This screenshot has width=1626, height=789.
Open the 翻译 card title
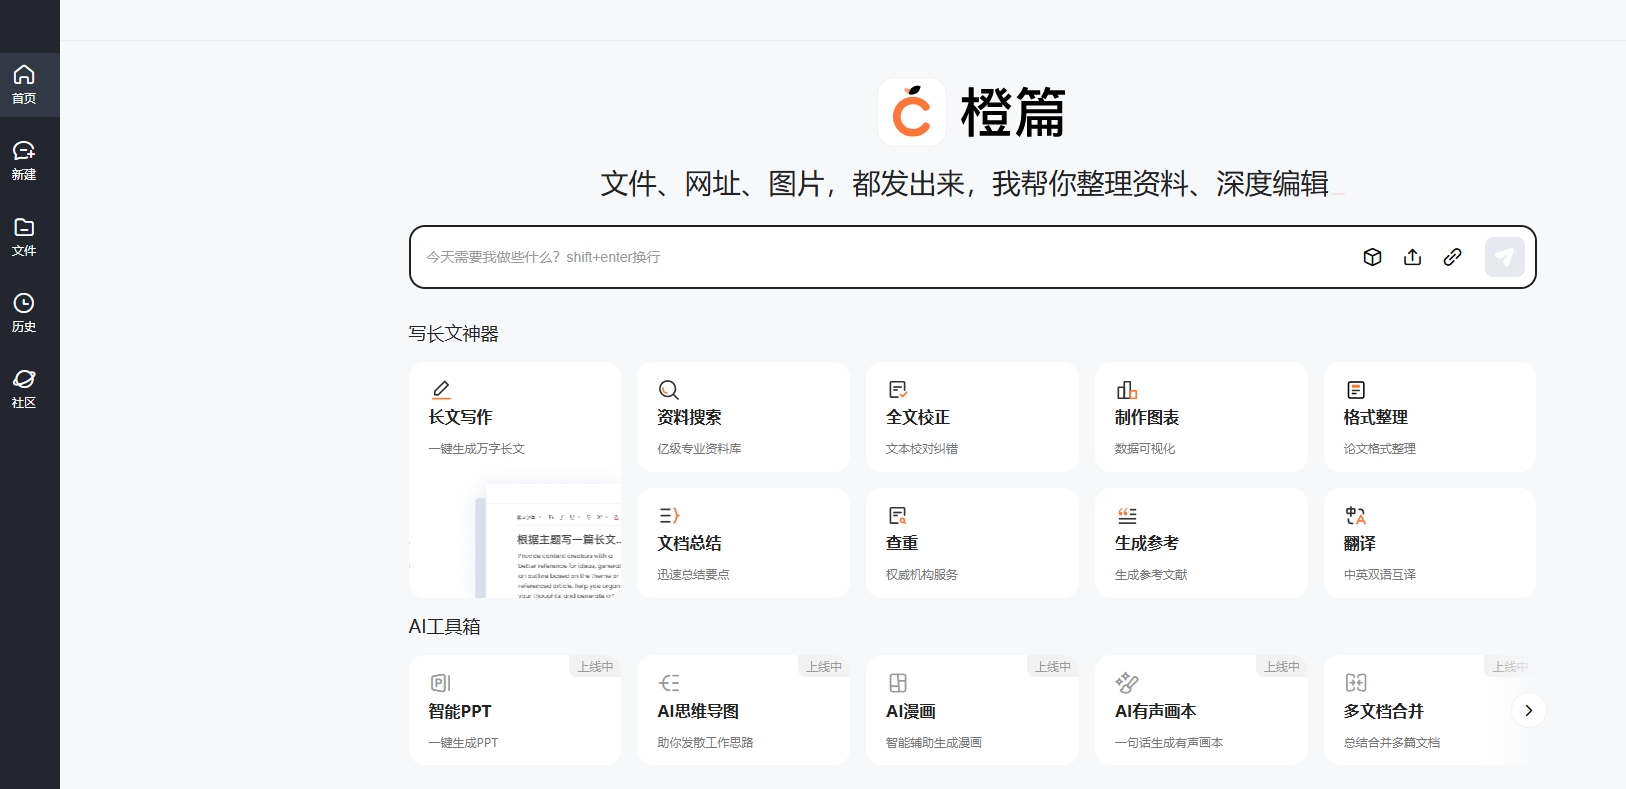click(x=1360, y=543)
